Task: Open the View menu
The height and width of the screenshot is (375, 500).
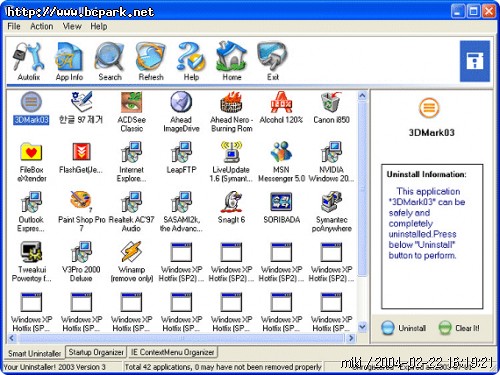Action: (x=72, y=26)
